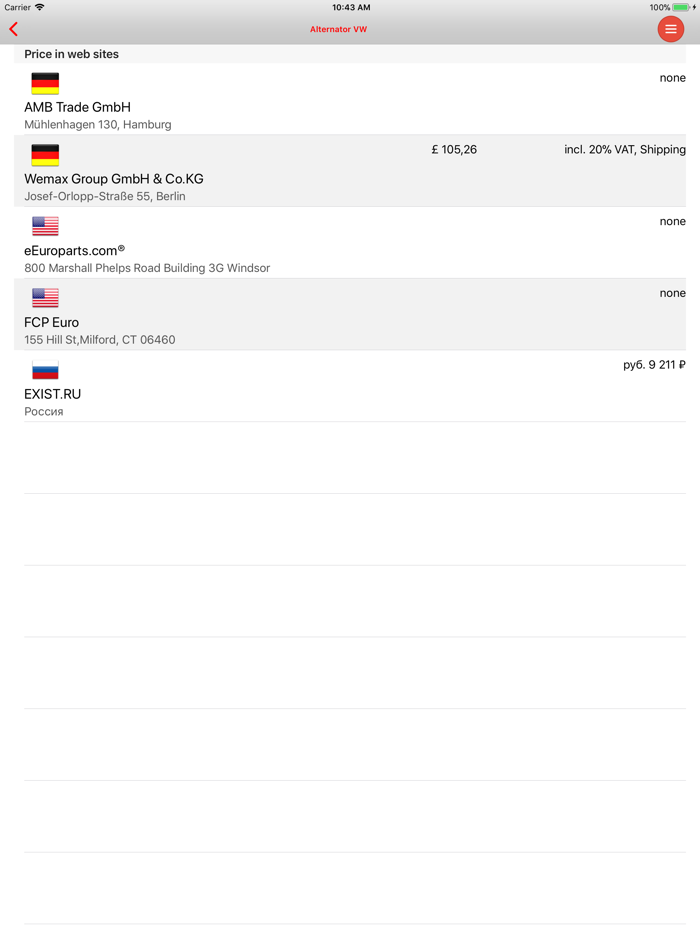The image size is (700, 934).
Task: Tap German flag above Wemax Group
Action: (45, 155)
